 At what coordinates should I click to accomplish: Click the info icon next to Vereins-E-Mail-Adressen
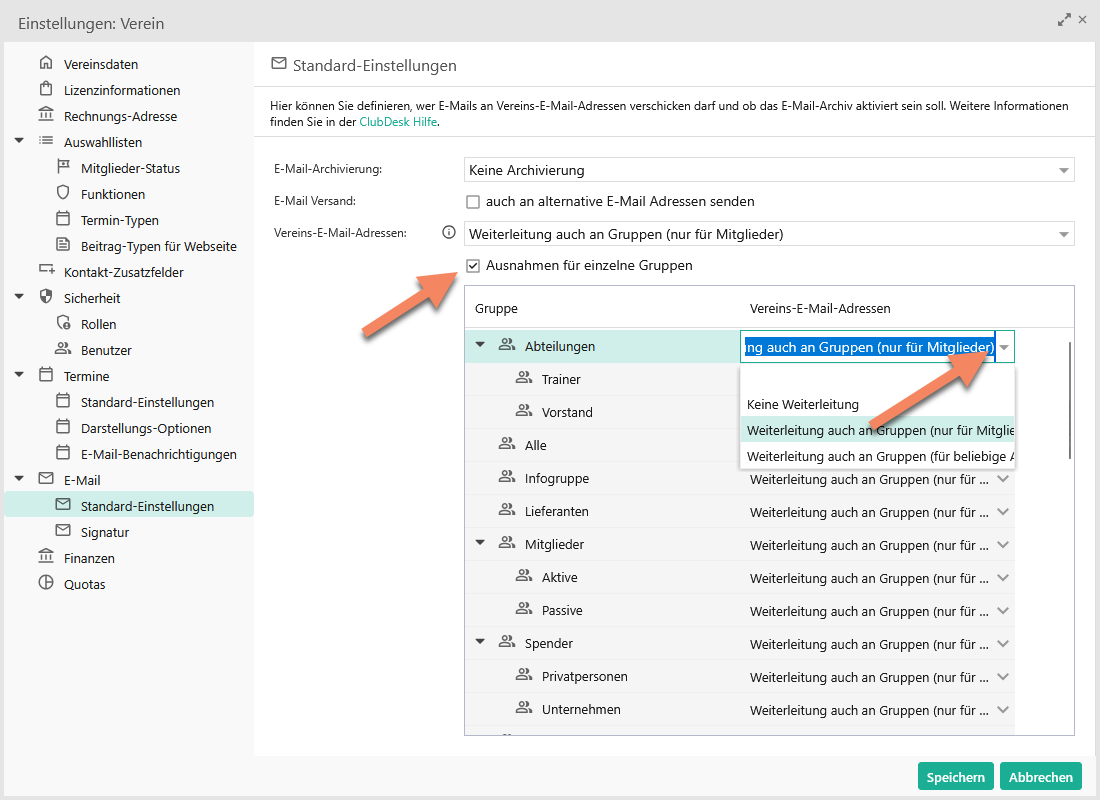click(x=449, y=232)
